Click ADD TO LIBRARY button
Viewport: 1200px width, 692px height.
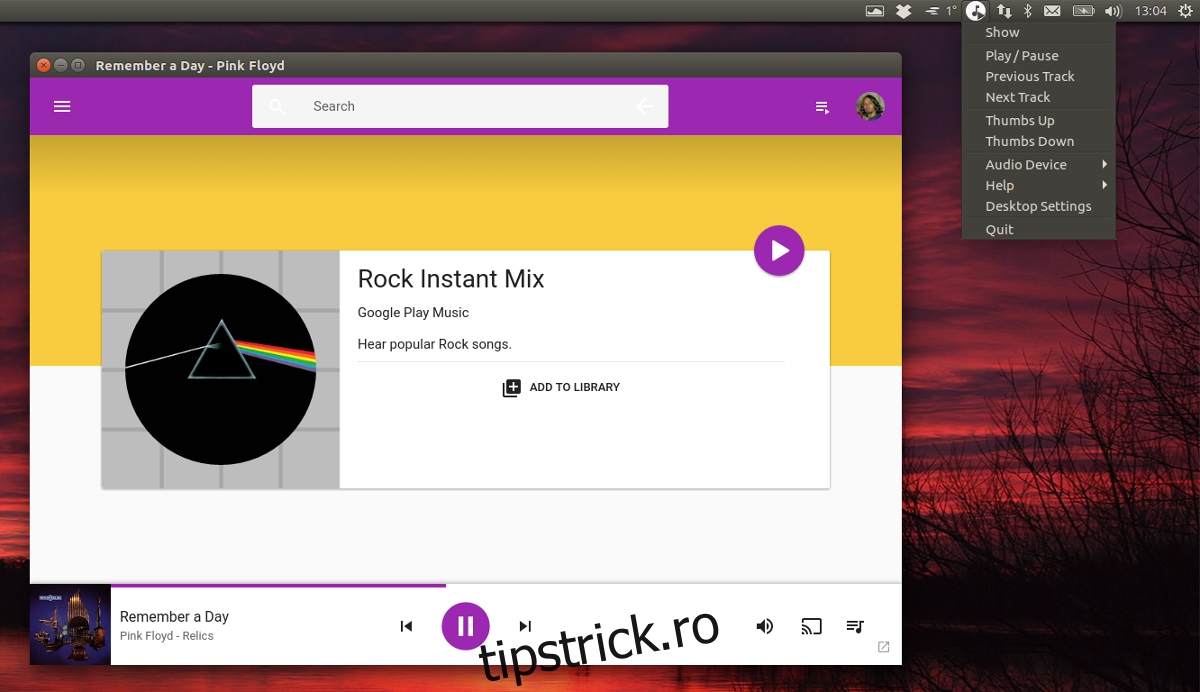[561, 387]
